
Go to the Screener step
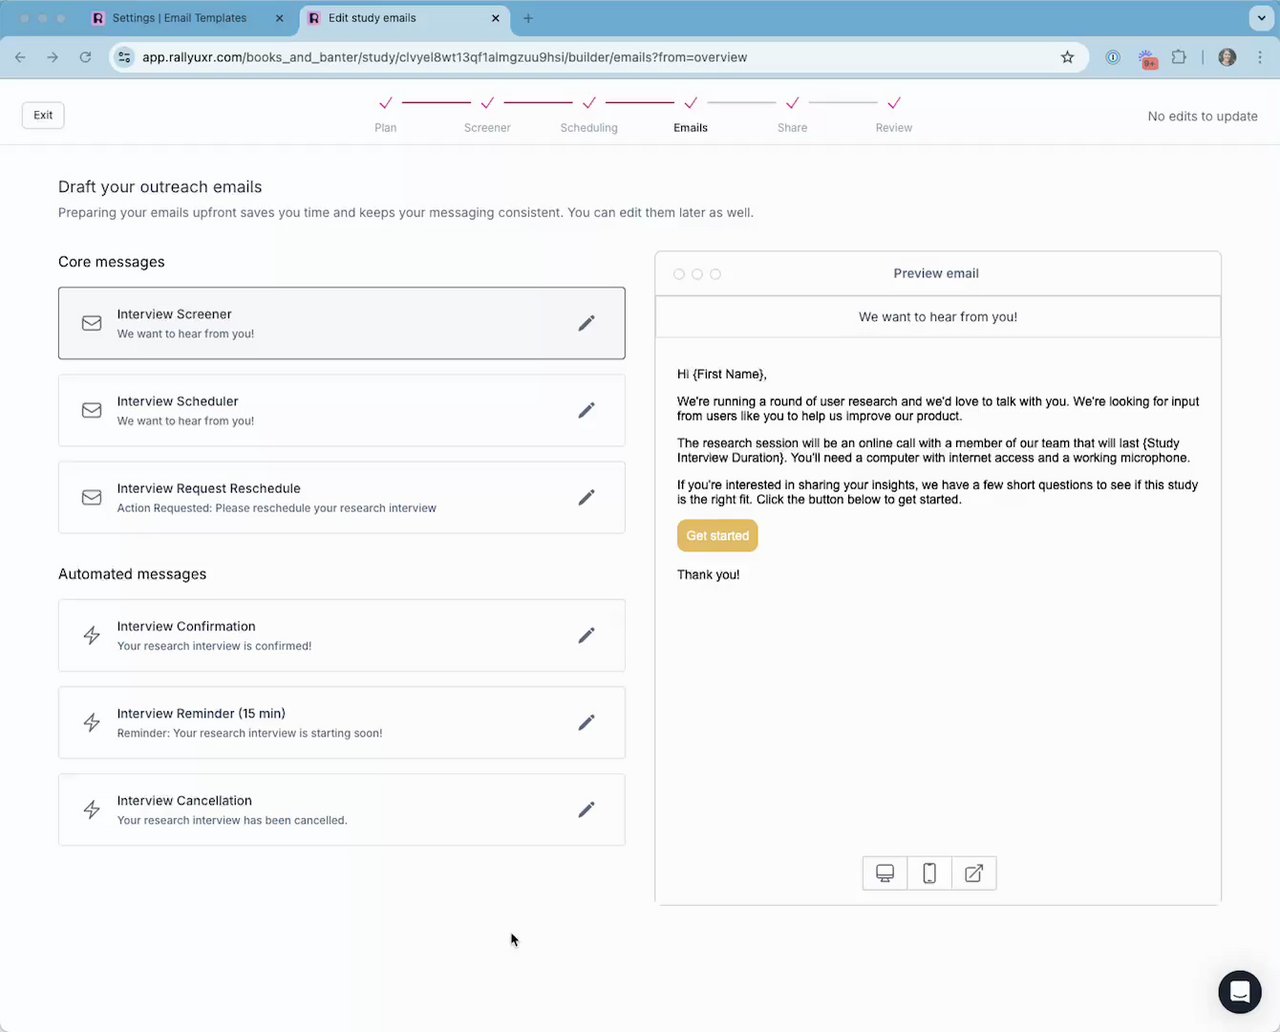pos(487,114)
